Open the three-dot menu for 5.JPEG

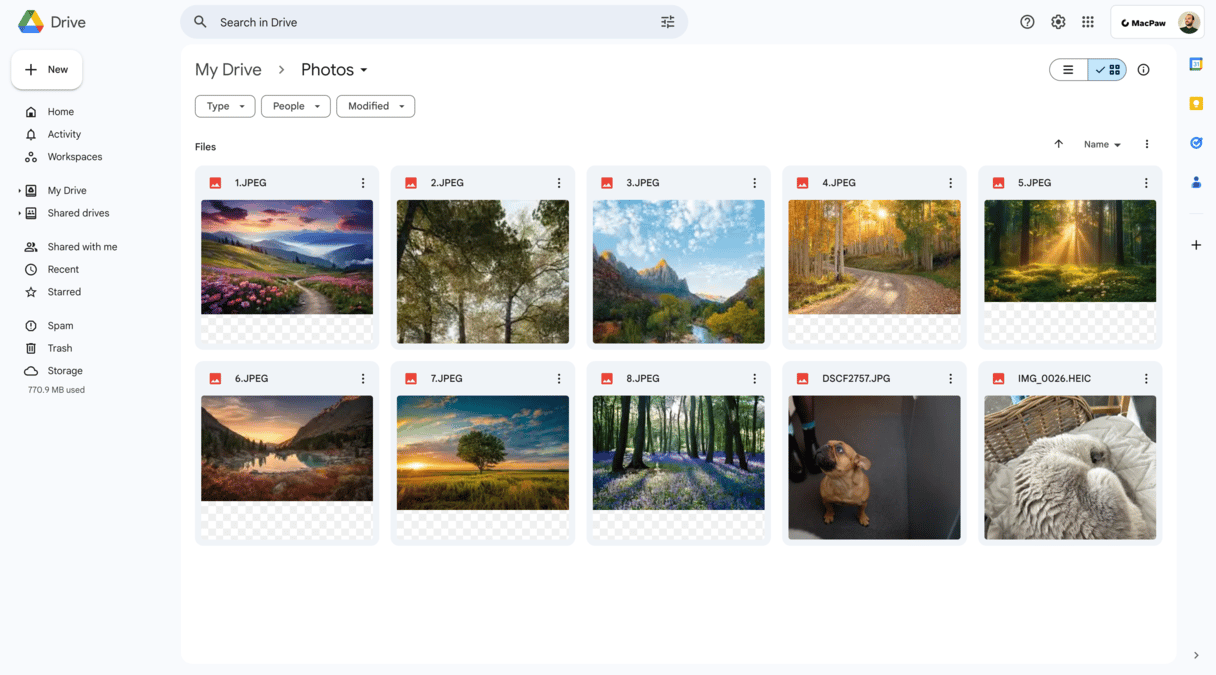(1146, 183)
